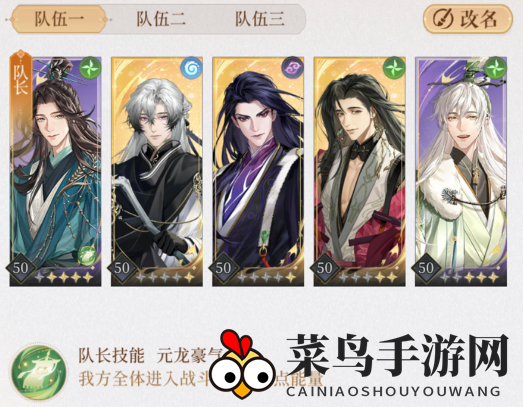Click the purple cloud element icon
The image size is (523, 407).
293,68
